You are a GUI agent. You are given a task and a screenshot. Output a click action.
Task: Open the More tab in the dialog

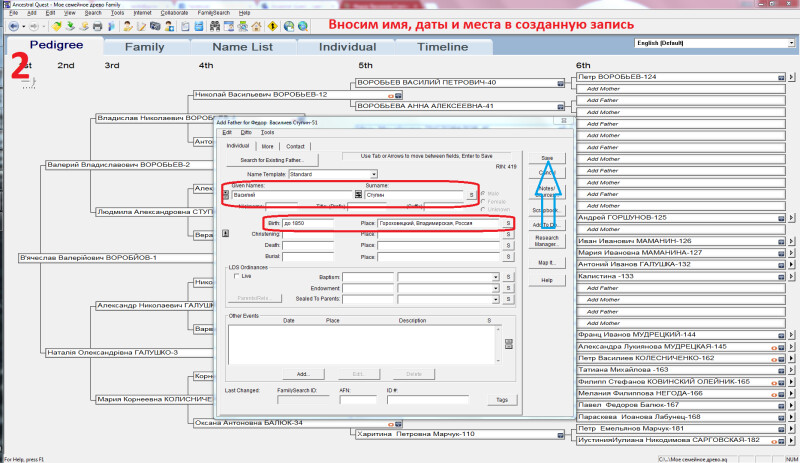(x=267, y=147)
